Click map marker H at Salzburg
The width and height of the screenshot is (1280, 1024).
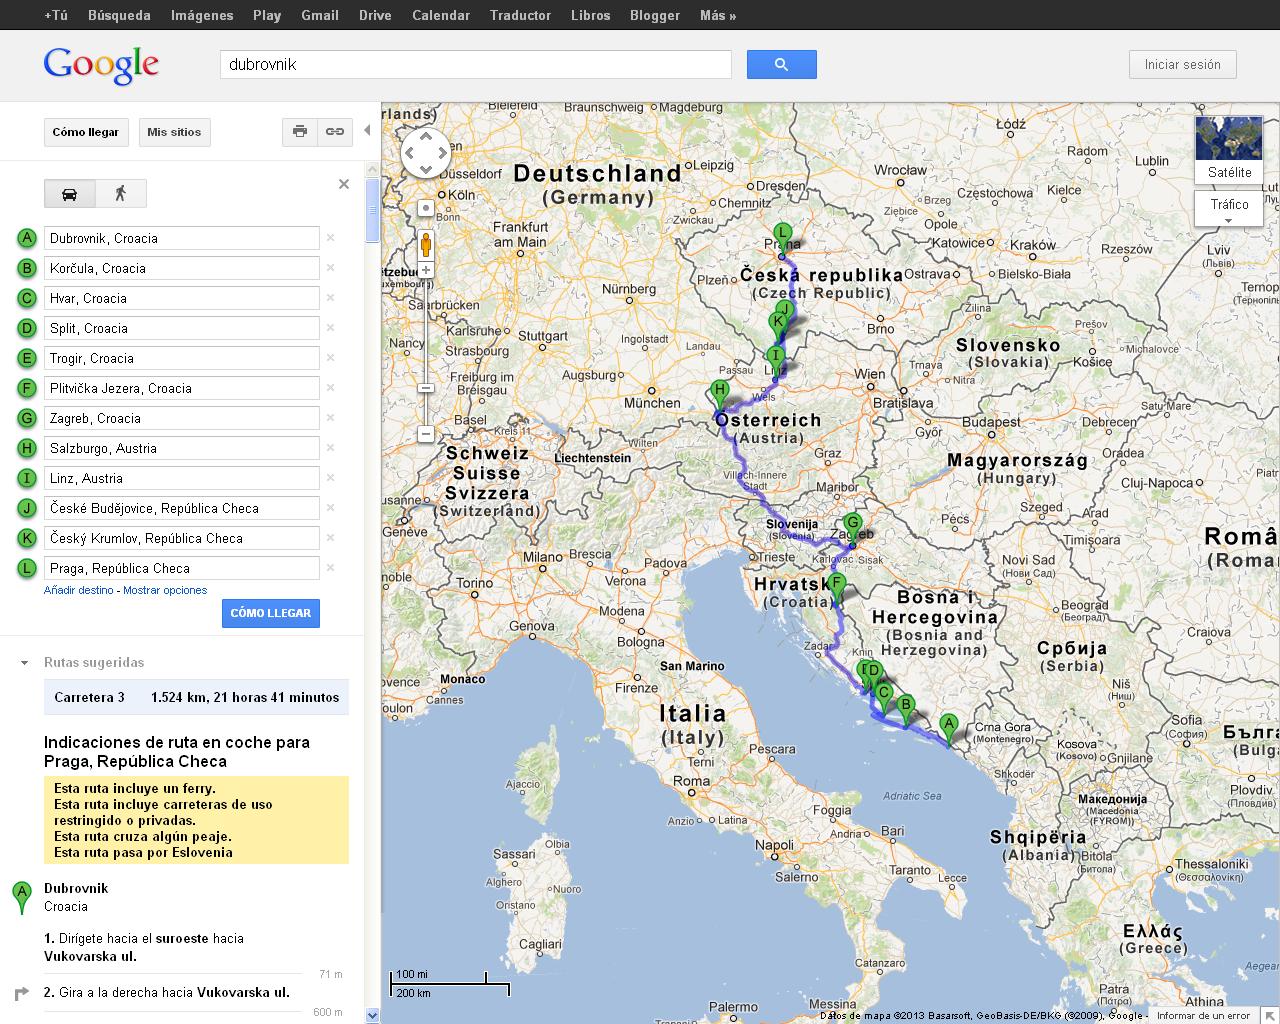pos(720,395)
